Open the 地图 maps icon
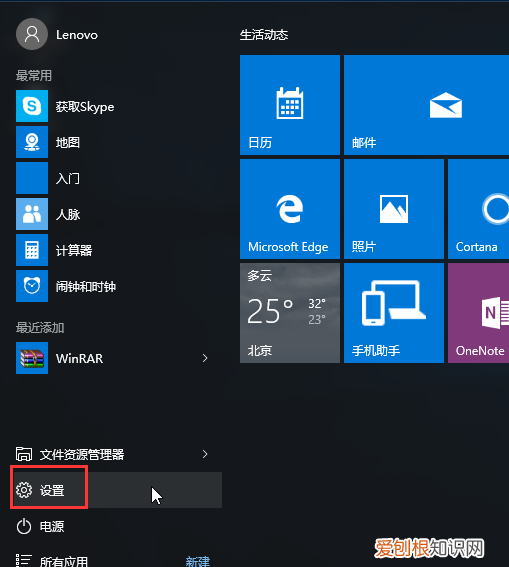The width and height of the screenshot is (509, 567). tap(32, 142)
